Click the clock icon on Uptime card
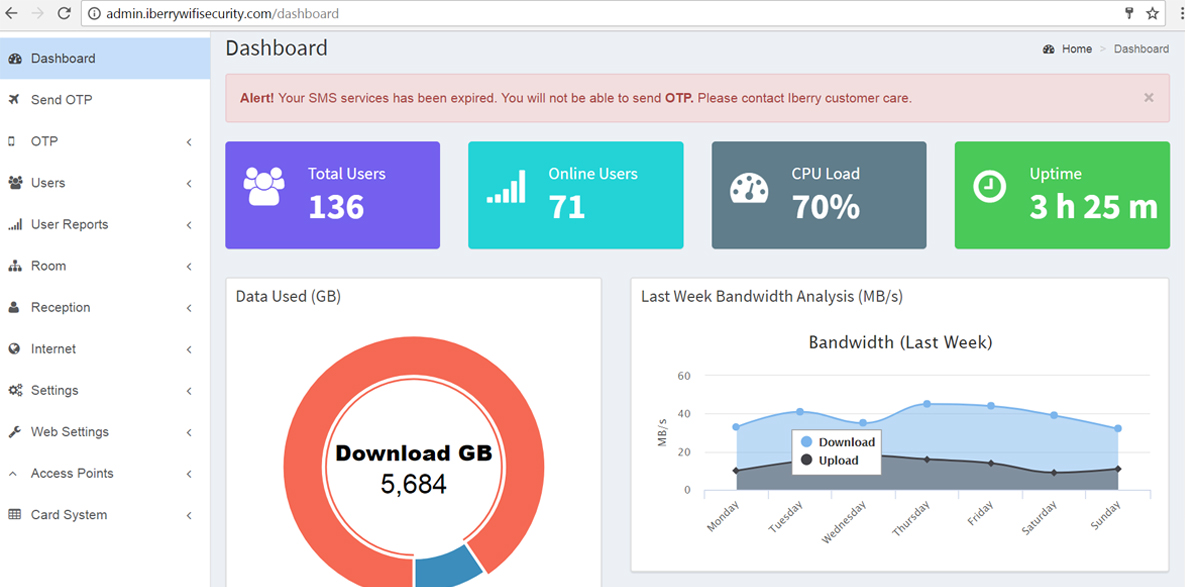The height and width of the screenshot is (587, 1185). [x=989, y=187]
